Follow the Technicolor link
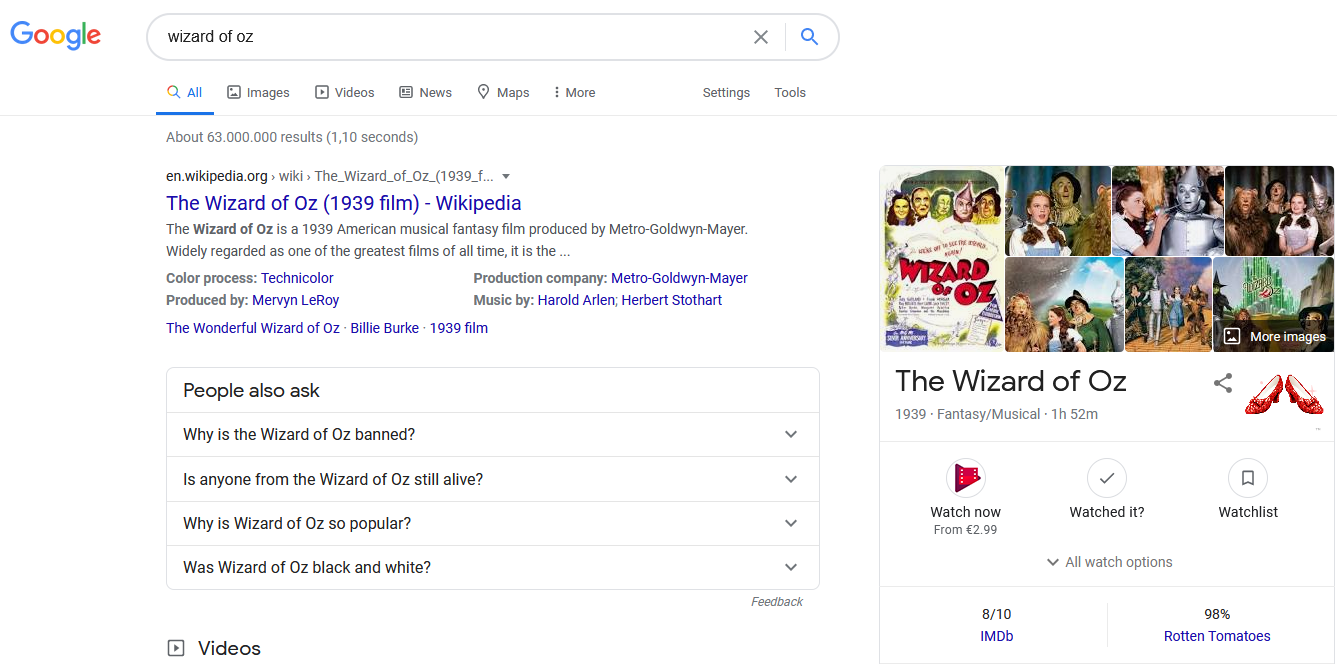1337x664 pixels. (297, 278)
